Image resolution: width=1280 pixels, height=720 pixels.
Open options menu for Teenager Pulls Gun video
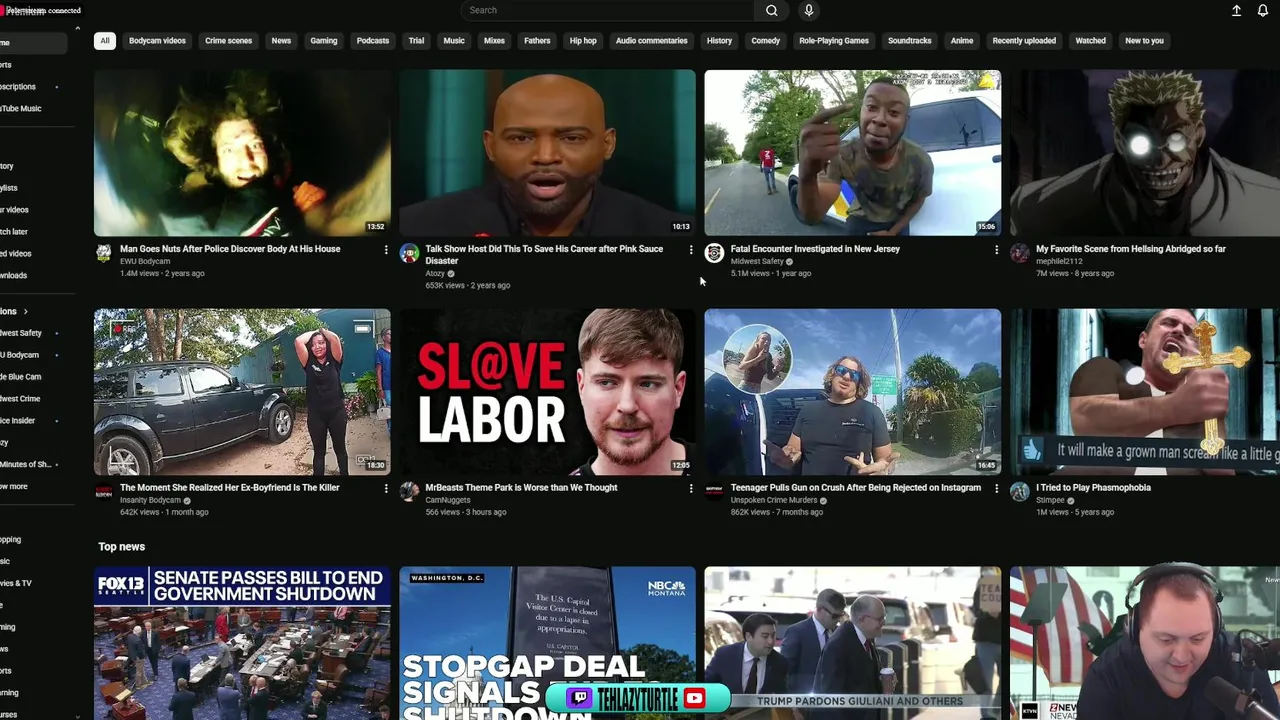click(996, 489)
